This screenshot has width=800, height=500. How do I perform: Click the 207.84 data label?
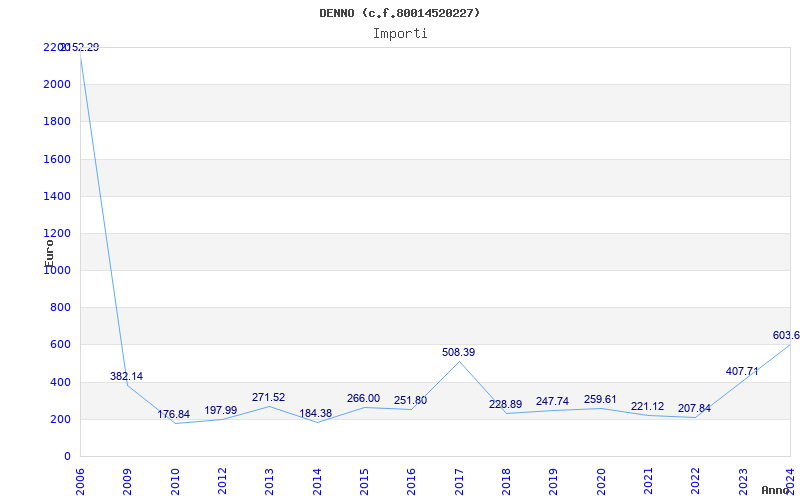tap(694, 409)
